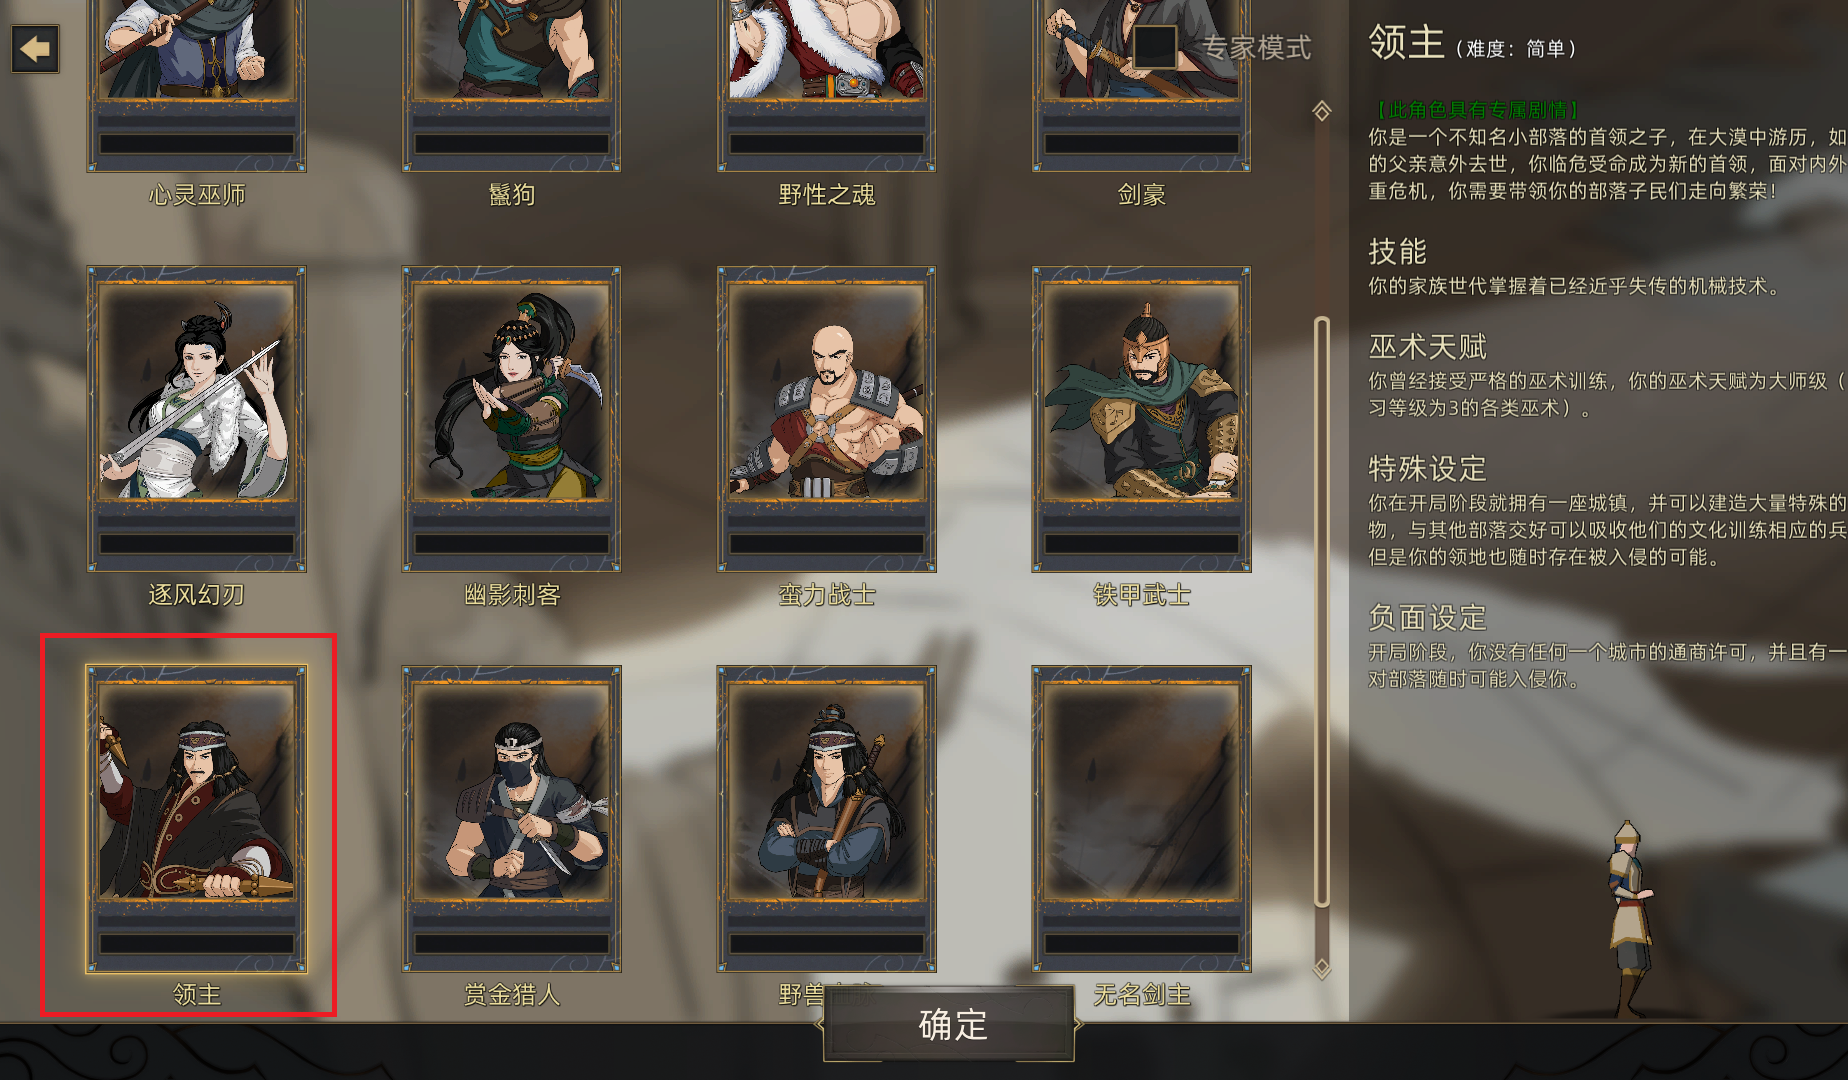Select the 心灵巫师 character card
Viewport: 1848px width, 1080px height.
coord(197,86)
